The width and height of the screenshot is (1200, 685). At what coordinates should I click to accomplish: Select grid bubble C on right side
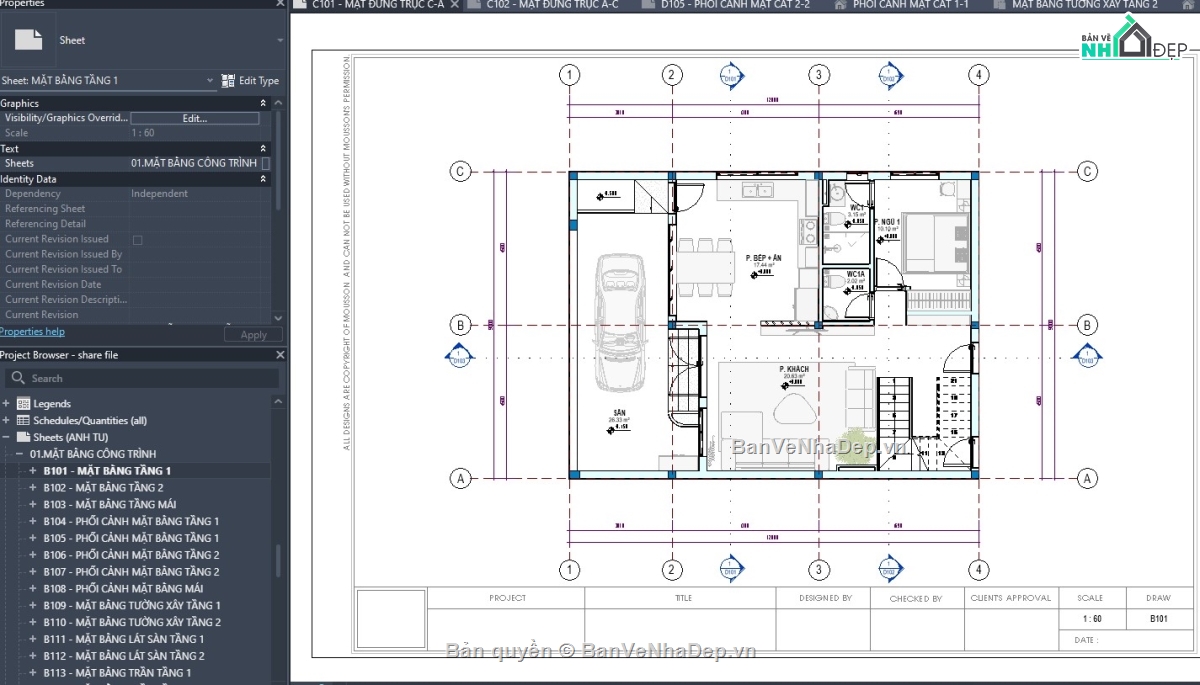tap(1088, 172)
